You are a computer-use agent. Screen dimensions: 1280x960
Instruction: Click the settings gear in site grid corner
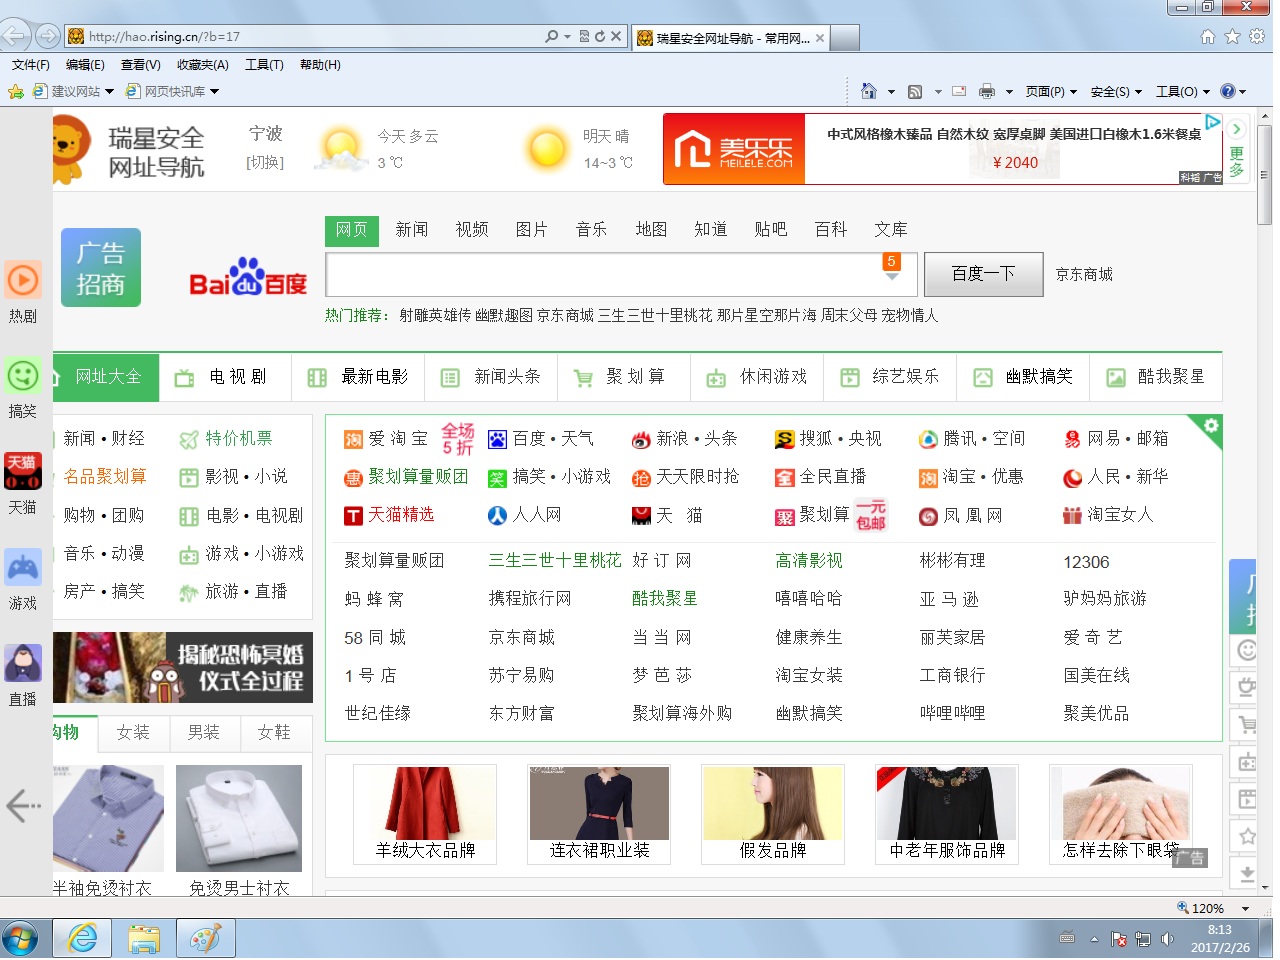[x=1211, y=426]
